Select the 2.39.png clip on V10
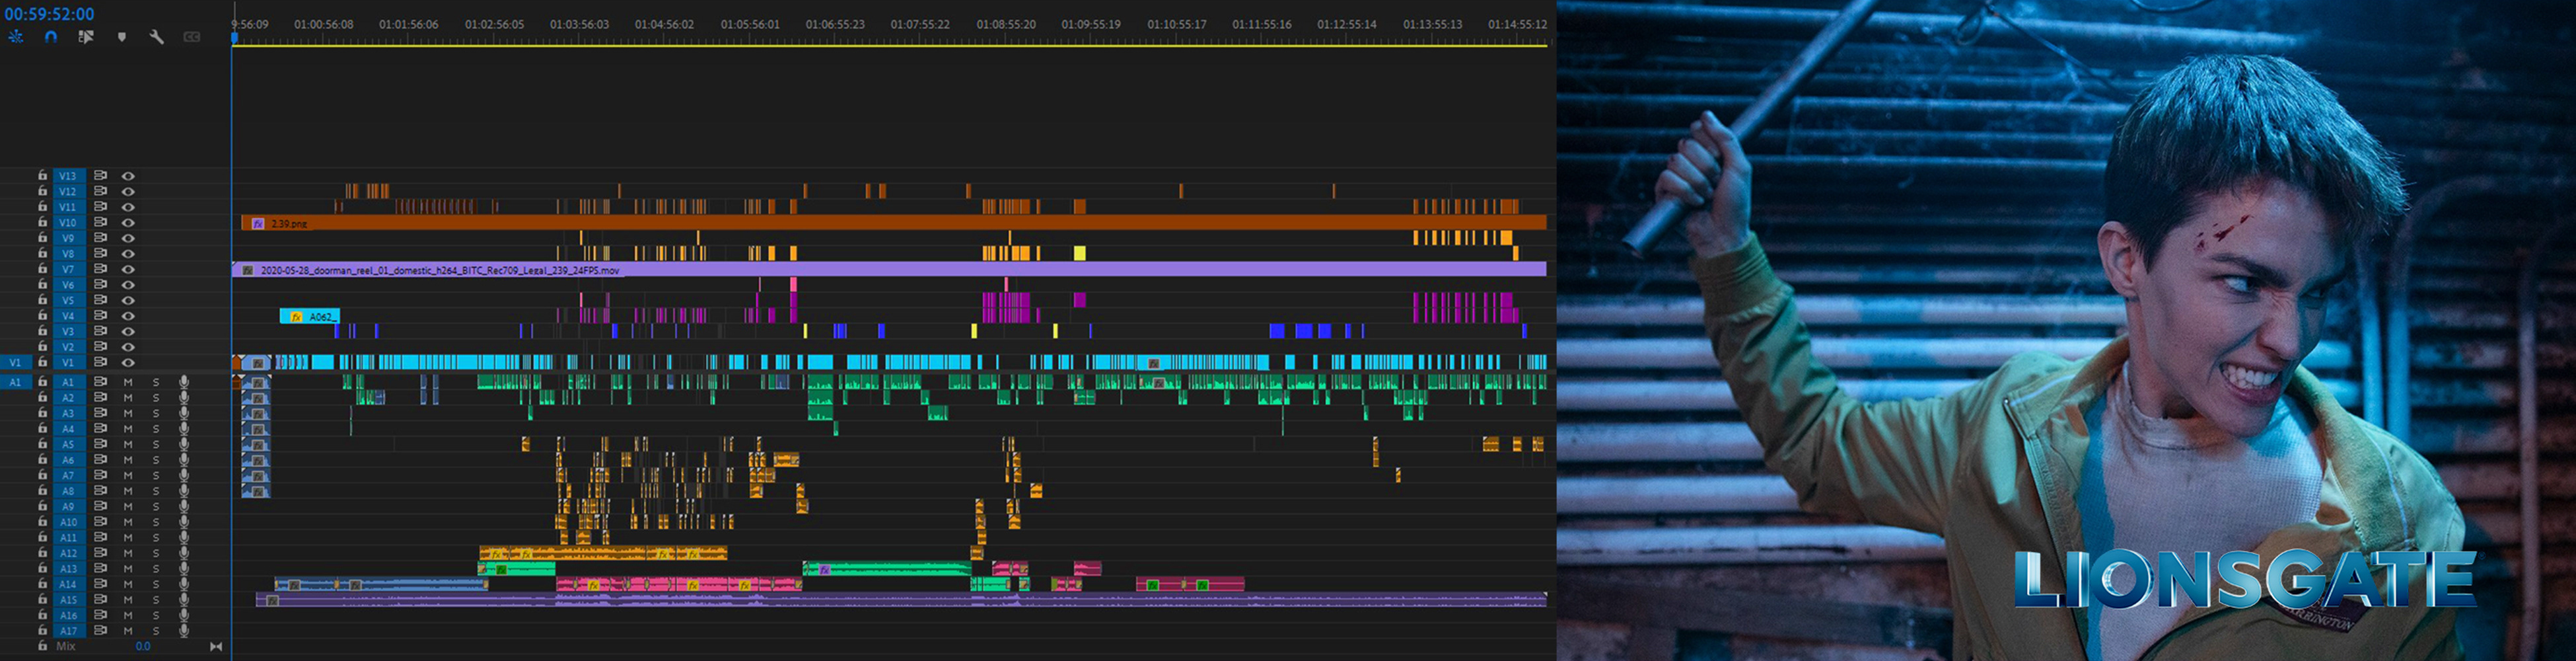This screenshot has width=2576, height=661. coord(894,223)
